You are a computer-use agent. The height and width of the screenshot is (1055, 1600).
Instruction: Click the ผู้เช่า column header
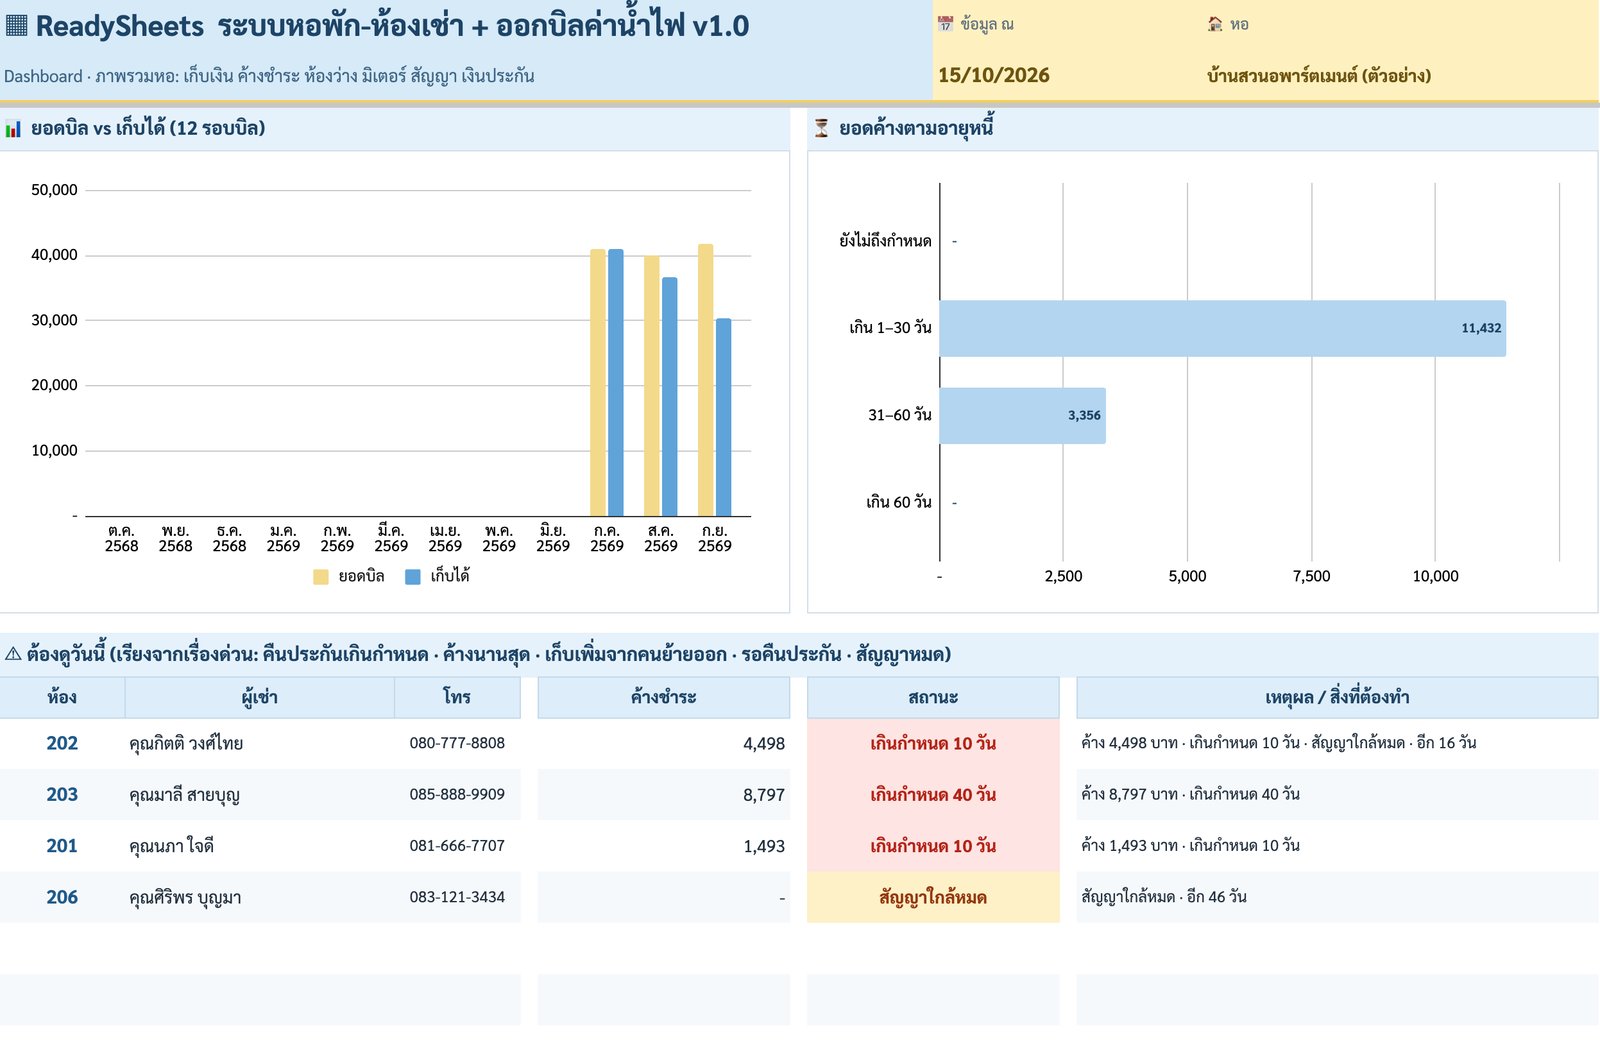(260, 697)
